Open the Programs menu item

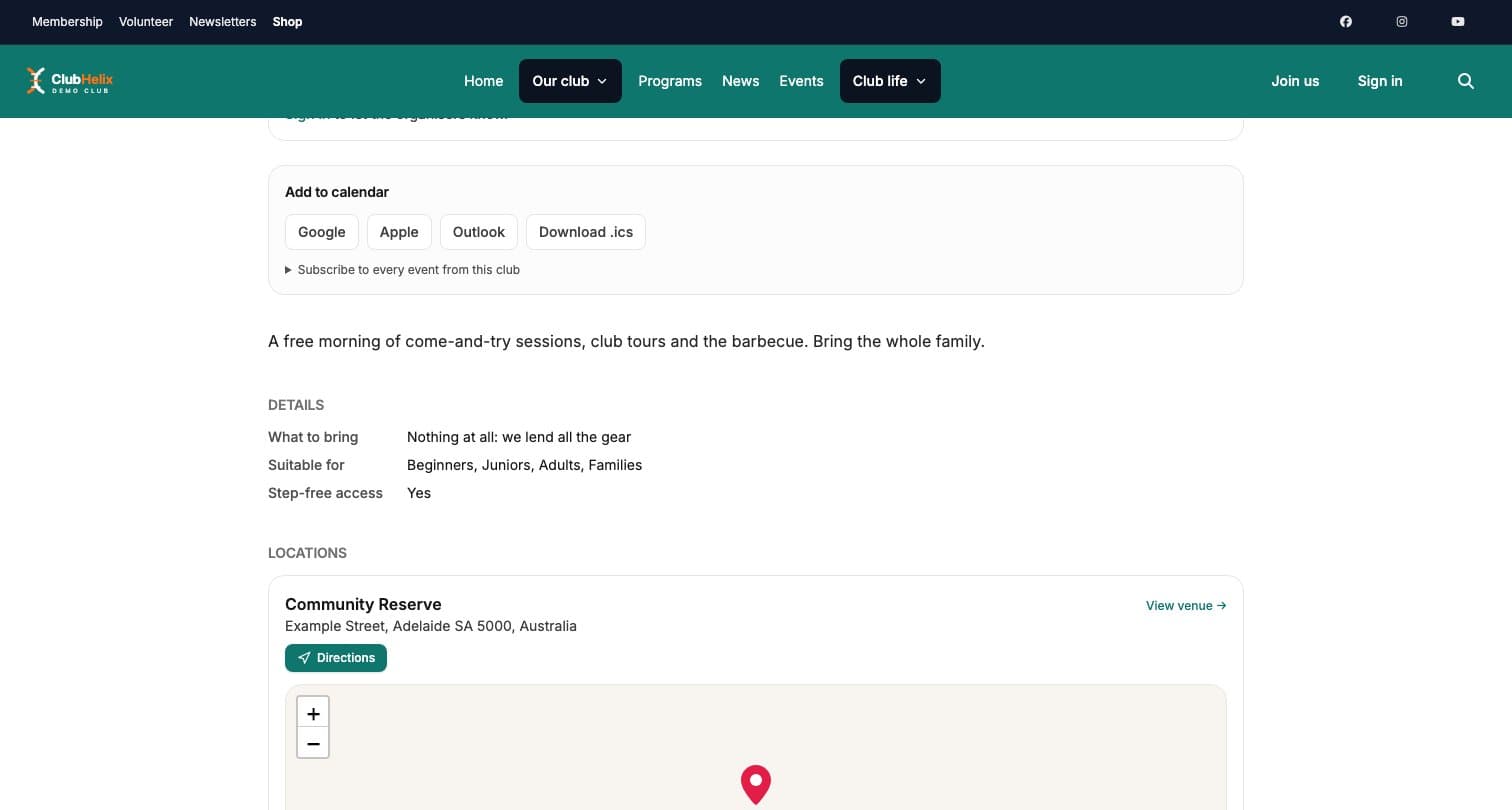click(x=670, y=81)
